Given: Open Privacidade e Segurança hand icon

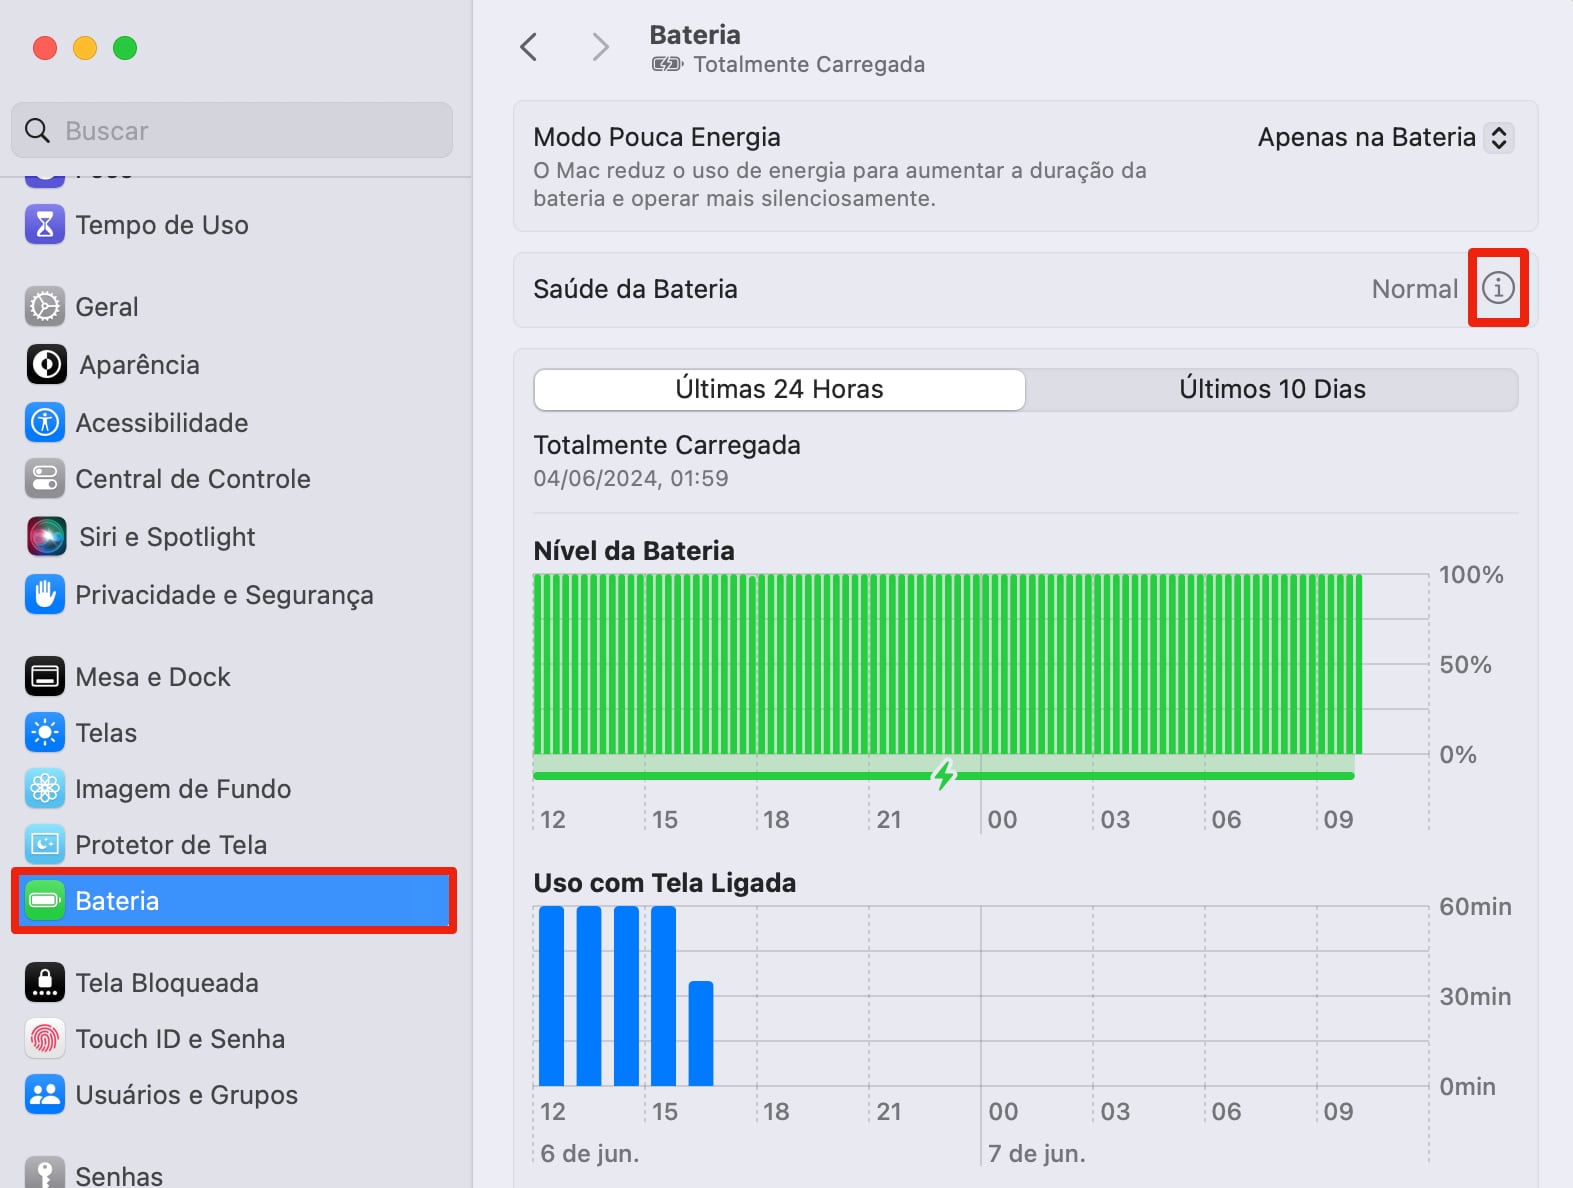Looking at the screenshot, I should point(45,595).
